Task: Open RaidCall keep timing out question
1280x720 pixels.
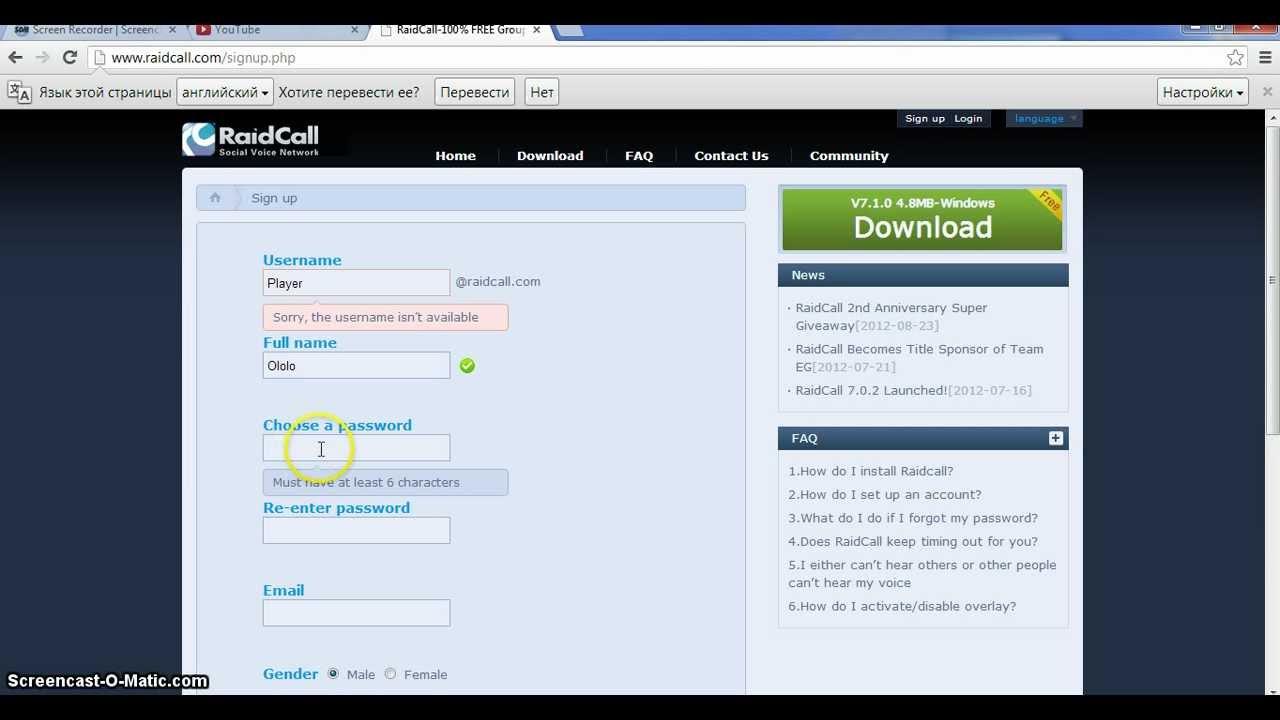Action: coord(912,541)
